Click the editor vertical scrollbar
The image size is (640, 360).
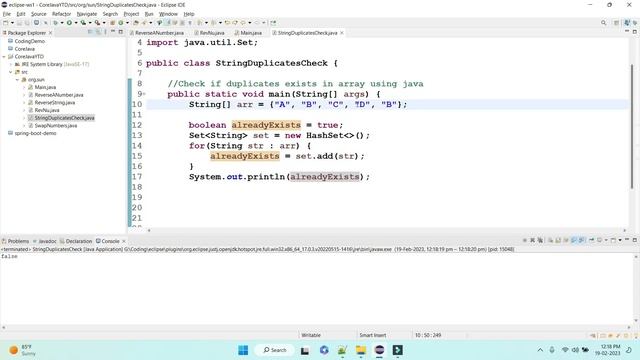pos(632,127)
